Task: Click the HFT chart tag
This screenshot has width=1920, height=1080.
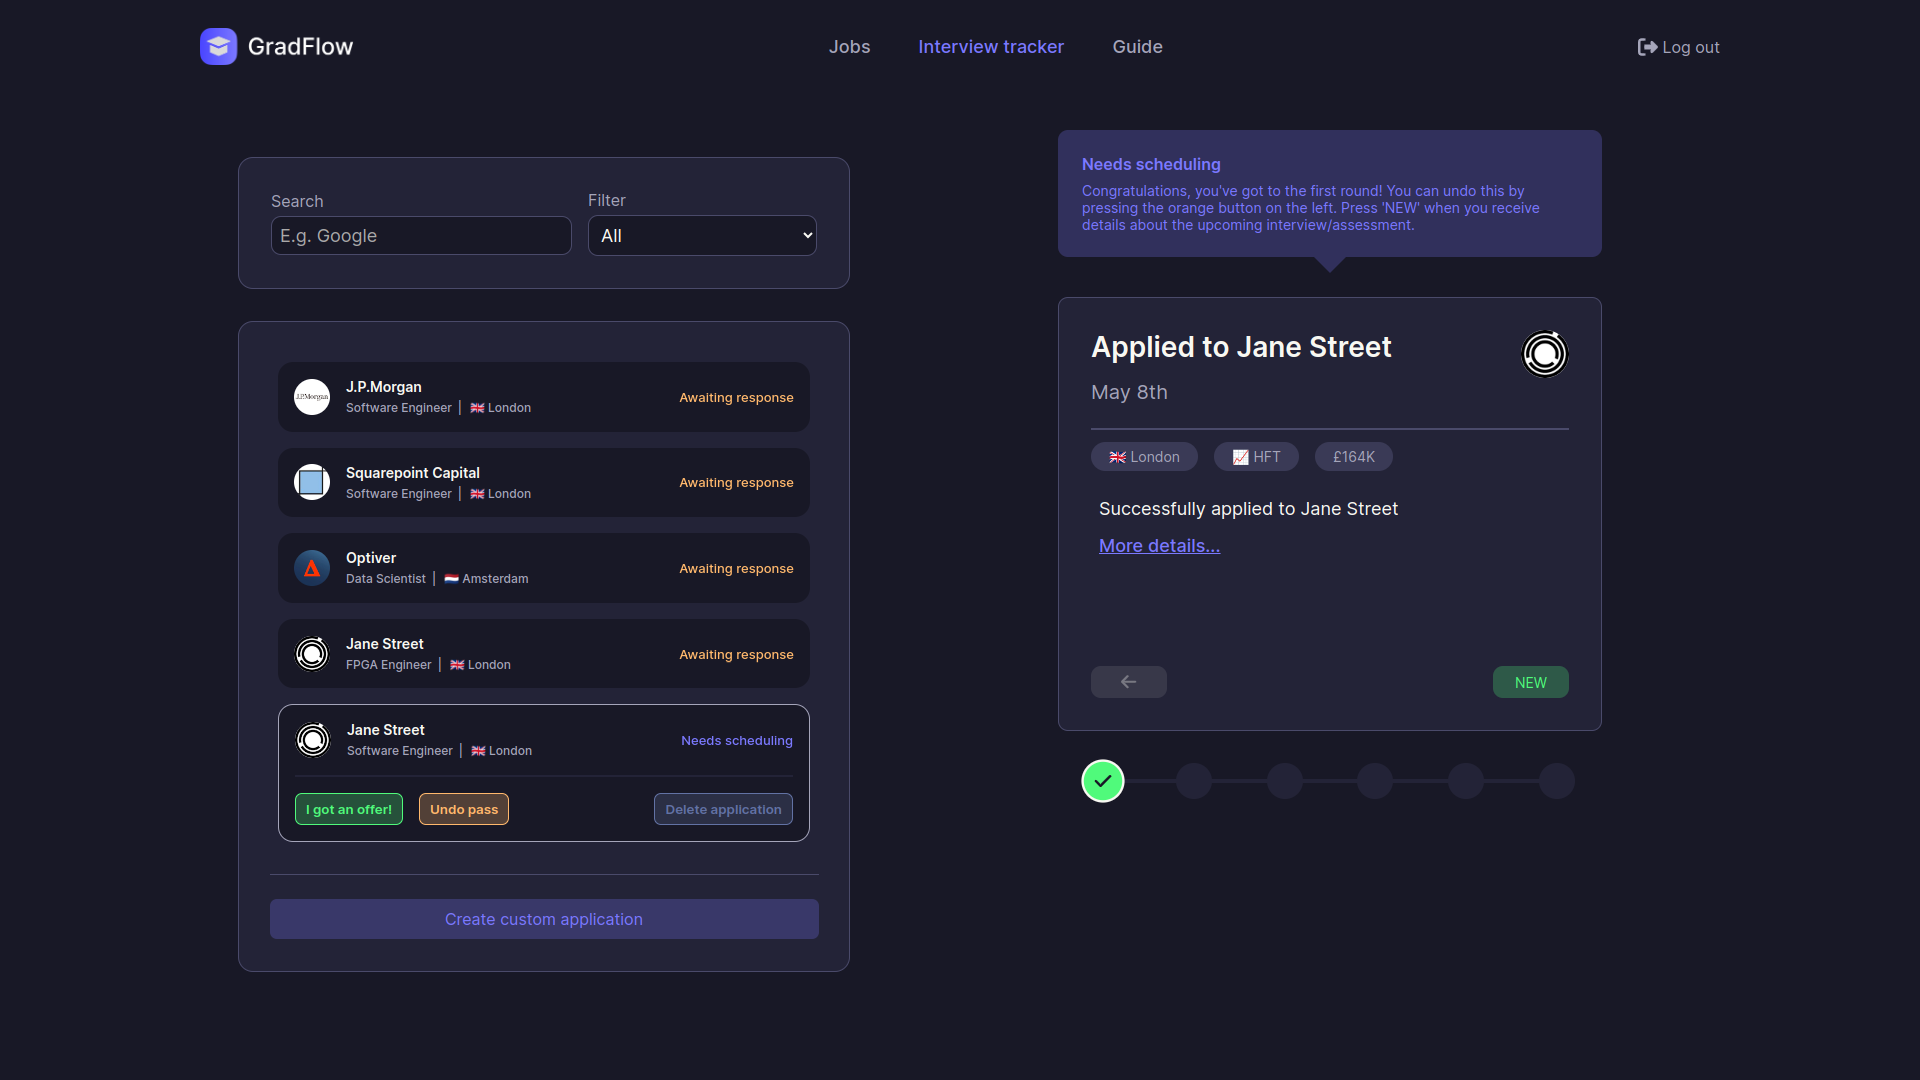Action: point(1256,457)
